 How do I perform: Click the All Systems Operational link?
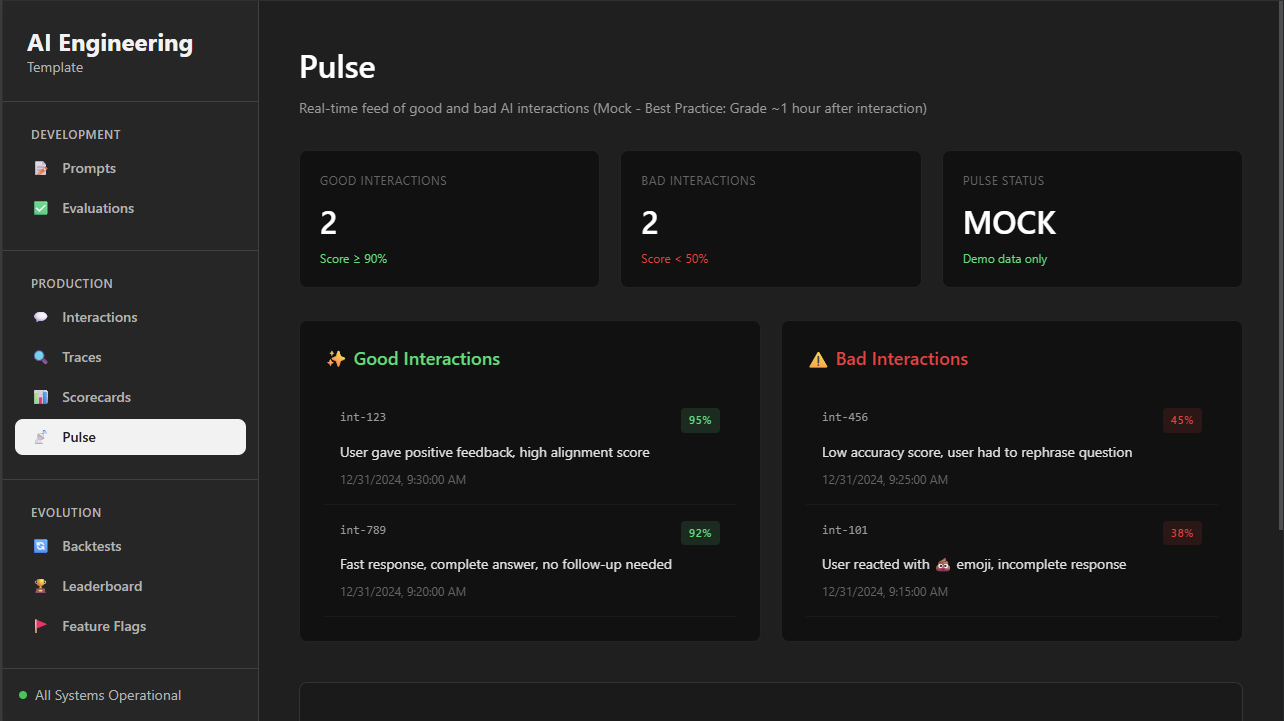click(108, 695)
